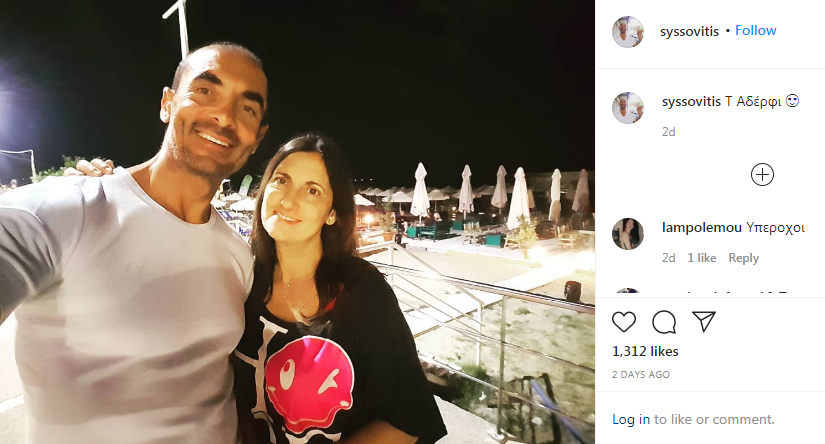Load more comments with the plus circle
The width and height of the screenshot is (825, 444).
[762, 175]
